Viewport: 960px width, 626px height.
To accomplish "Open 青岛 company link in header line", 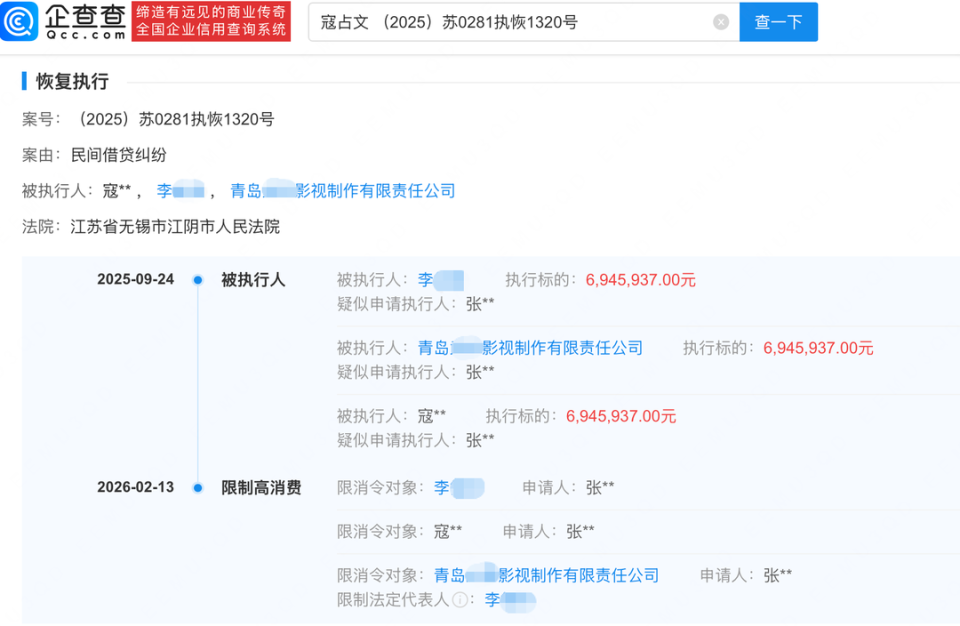I will pyautogui.click(x=342, y=190).
